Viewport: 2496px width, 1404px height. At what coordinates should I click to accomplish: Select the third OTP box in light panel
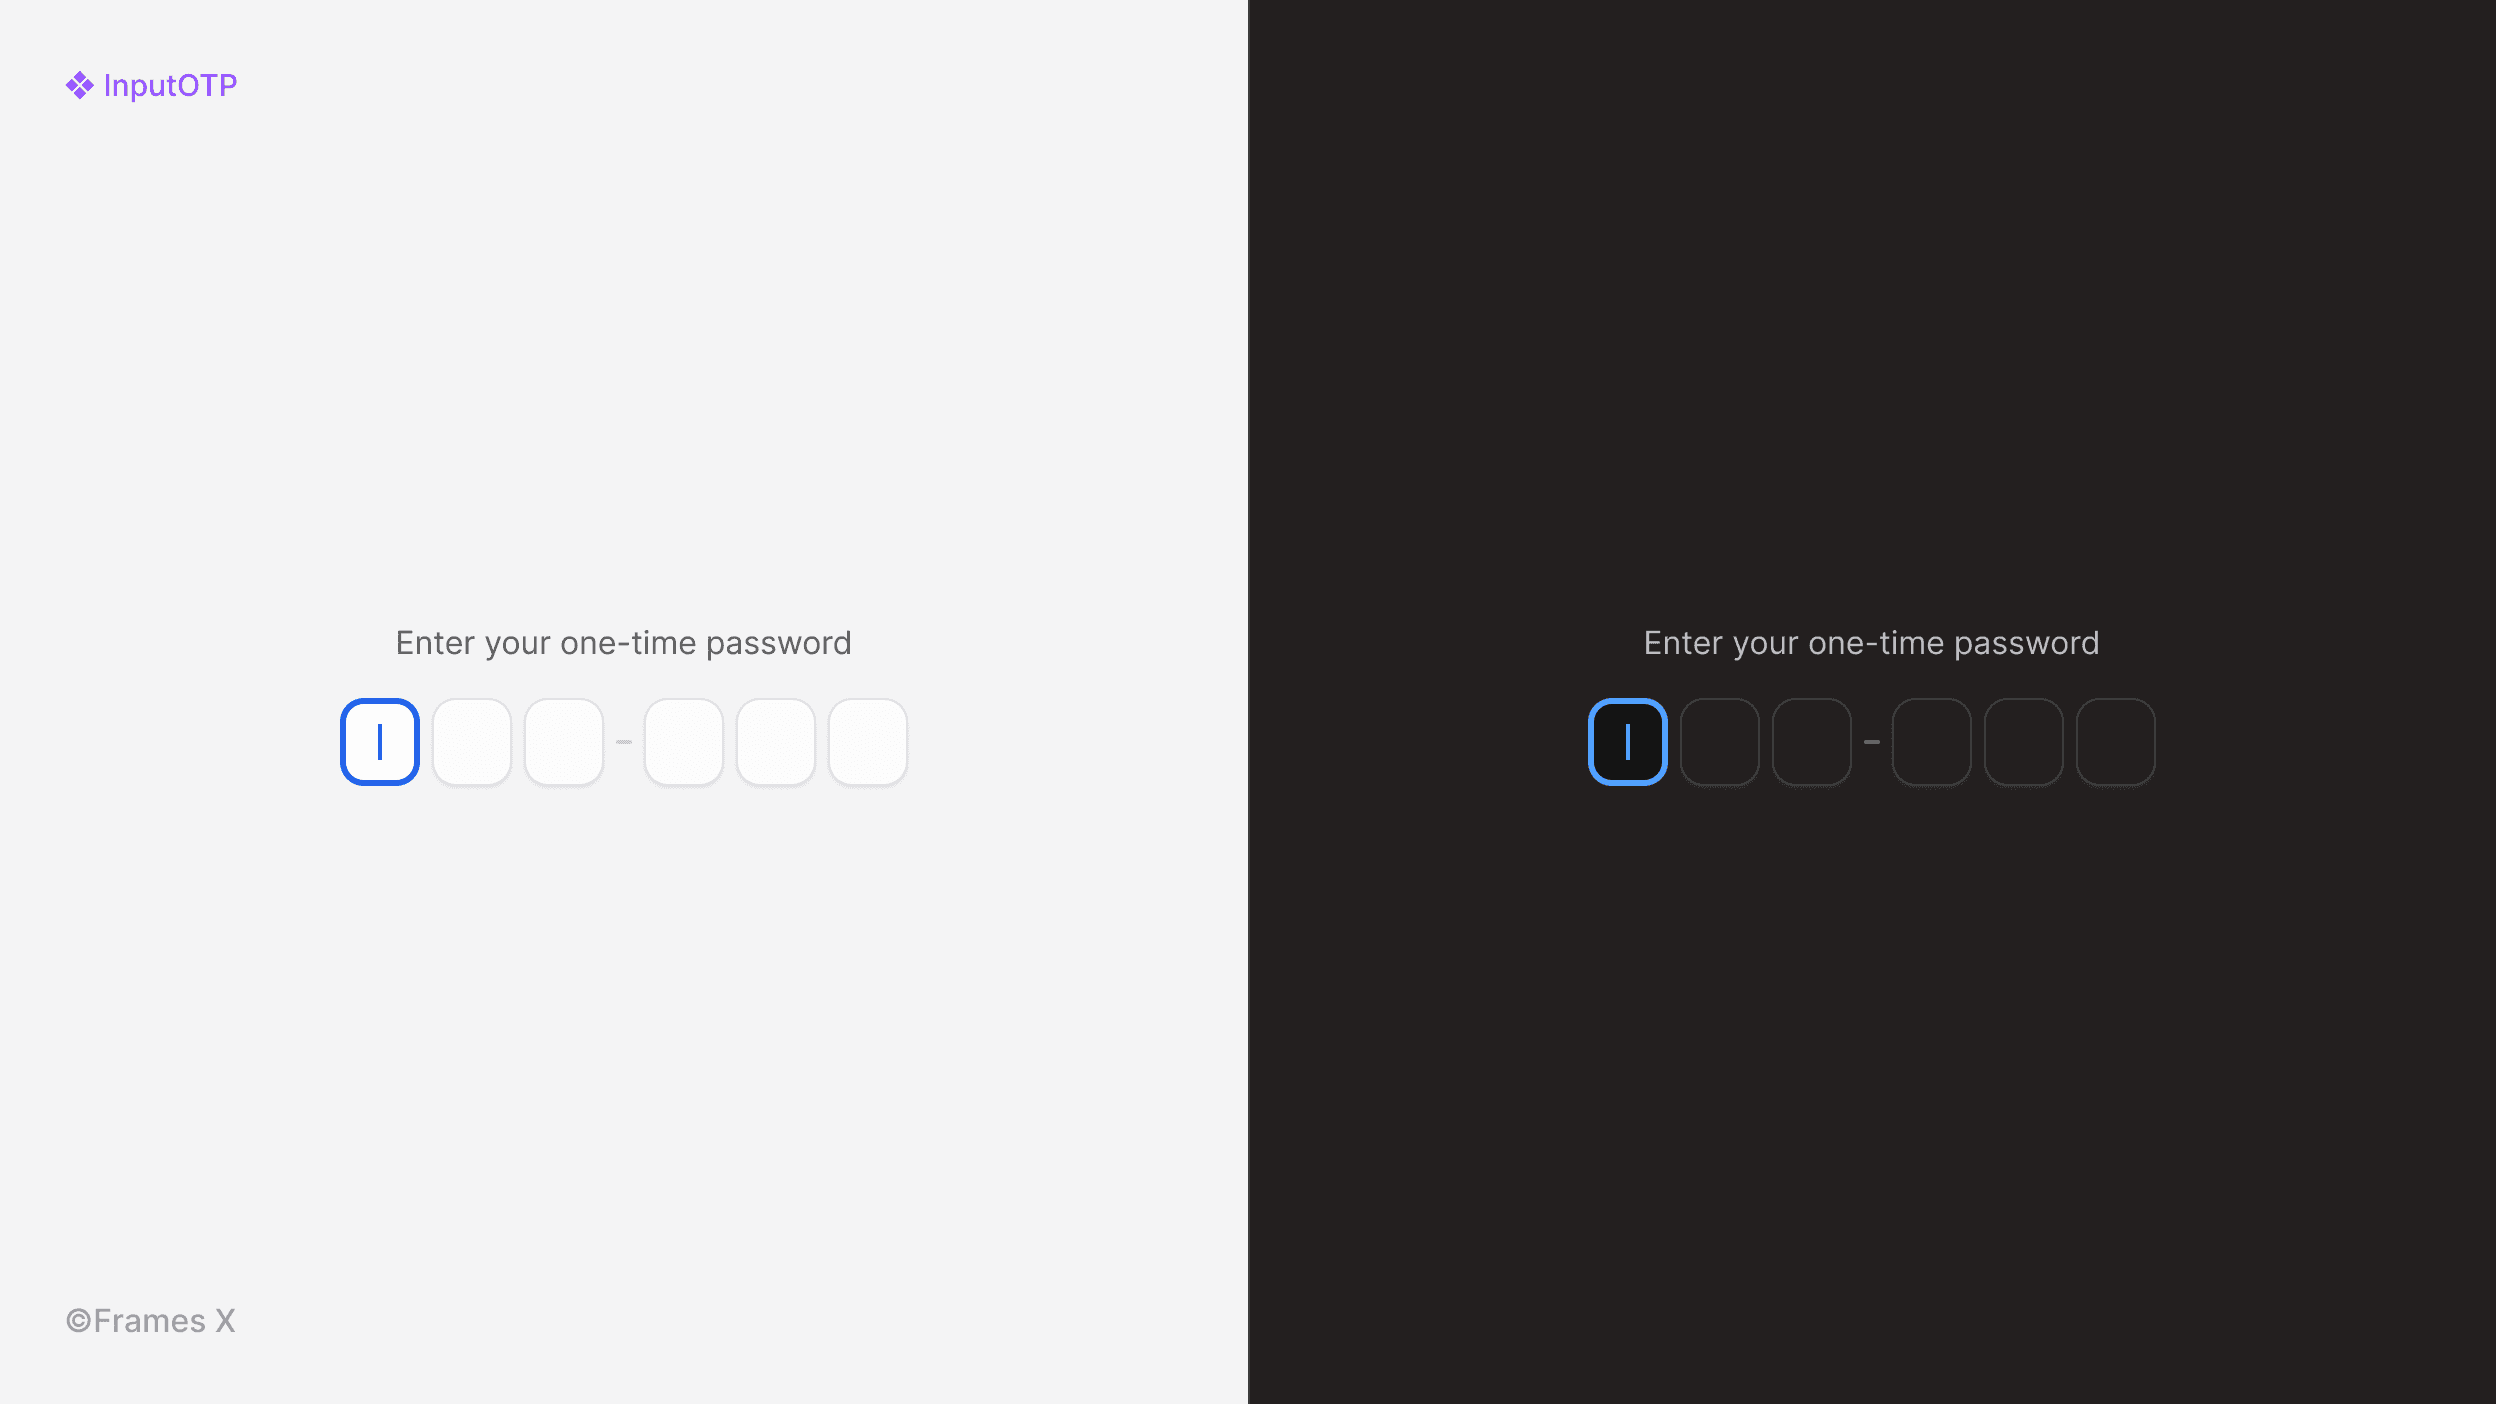[564, 742]
